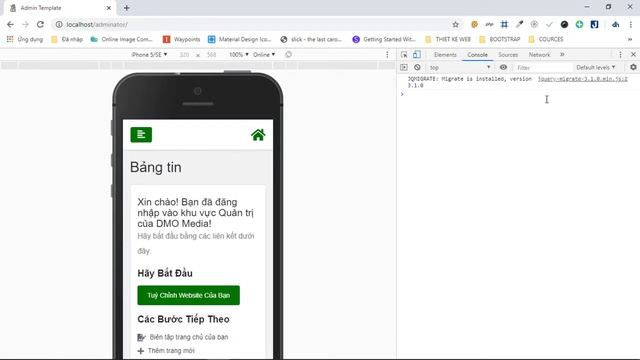640x360 pixels.
Task: Open console settings gear
Action: pos(633,67)
